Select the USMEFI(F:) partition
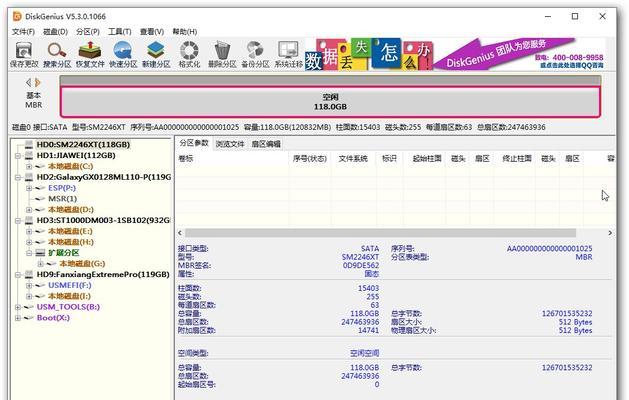 (70, 285)
